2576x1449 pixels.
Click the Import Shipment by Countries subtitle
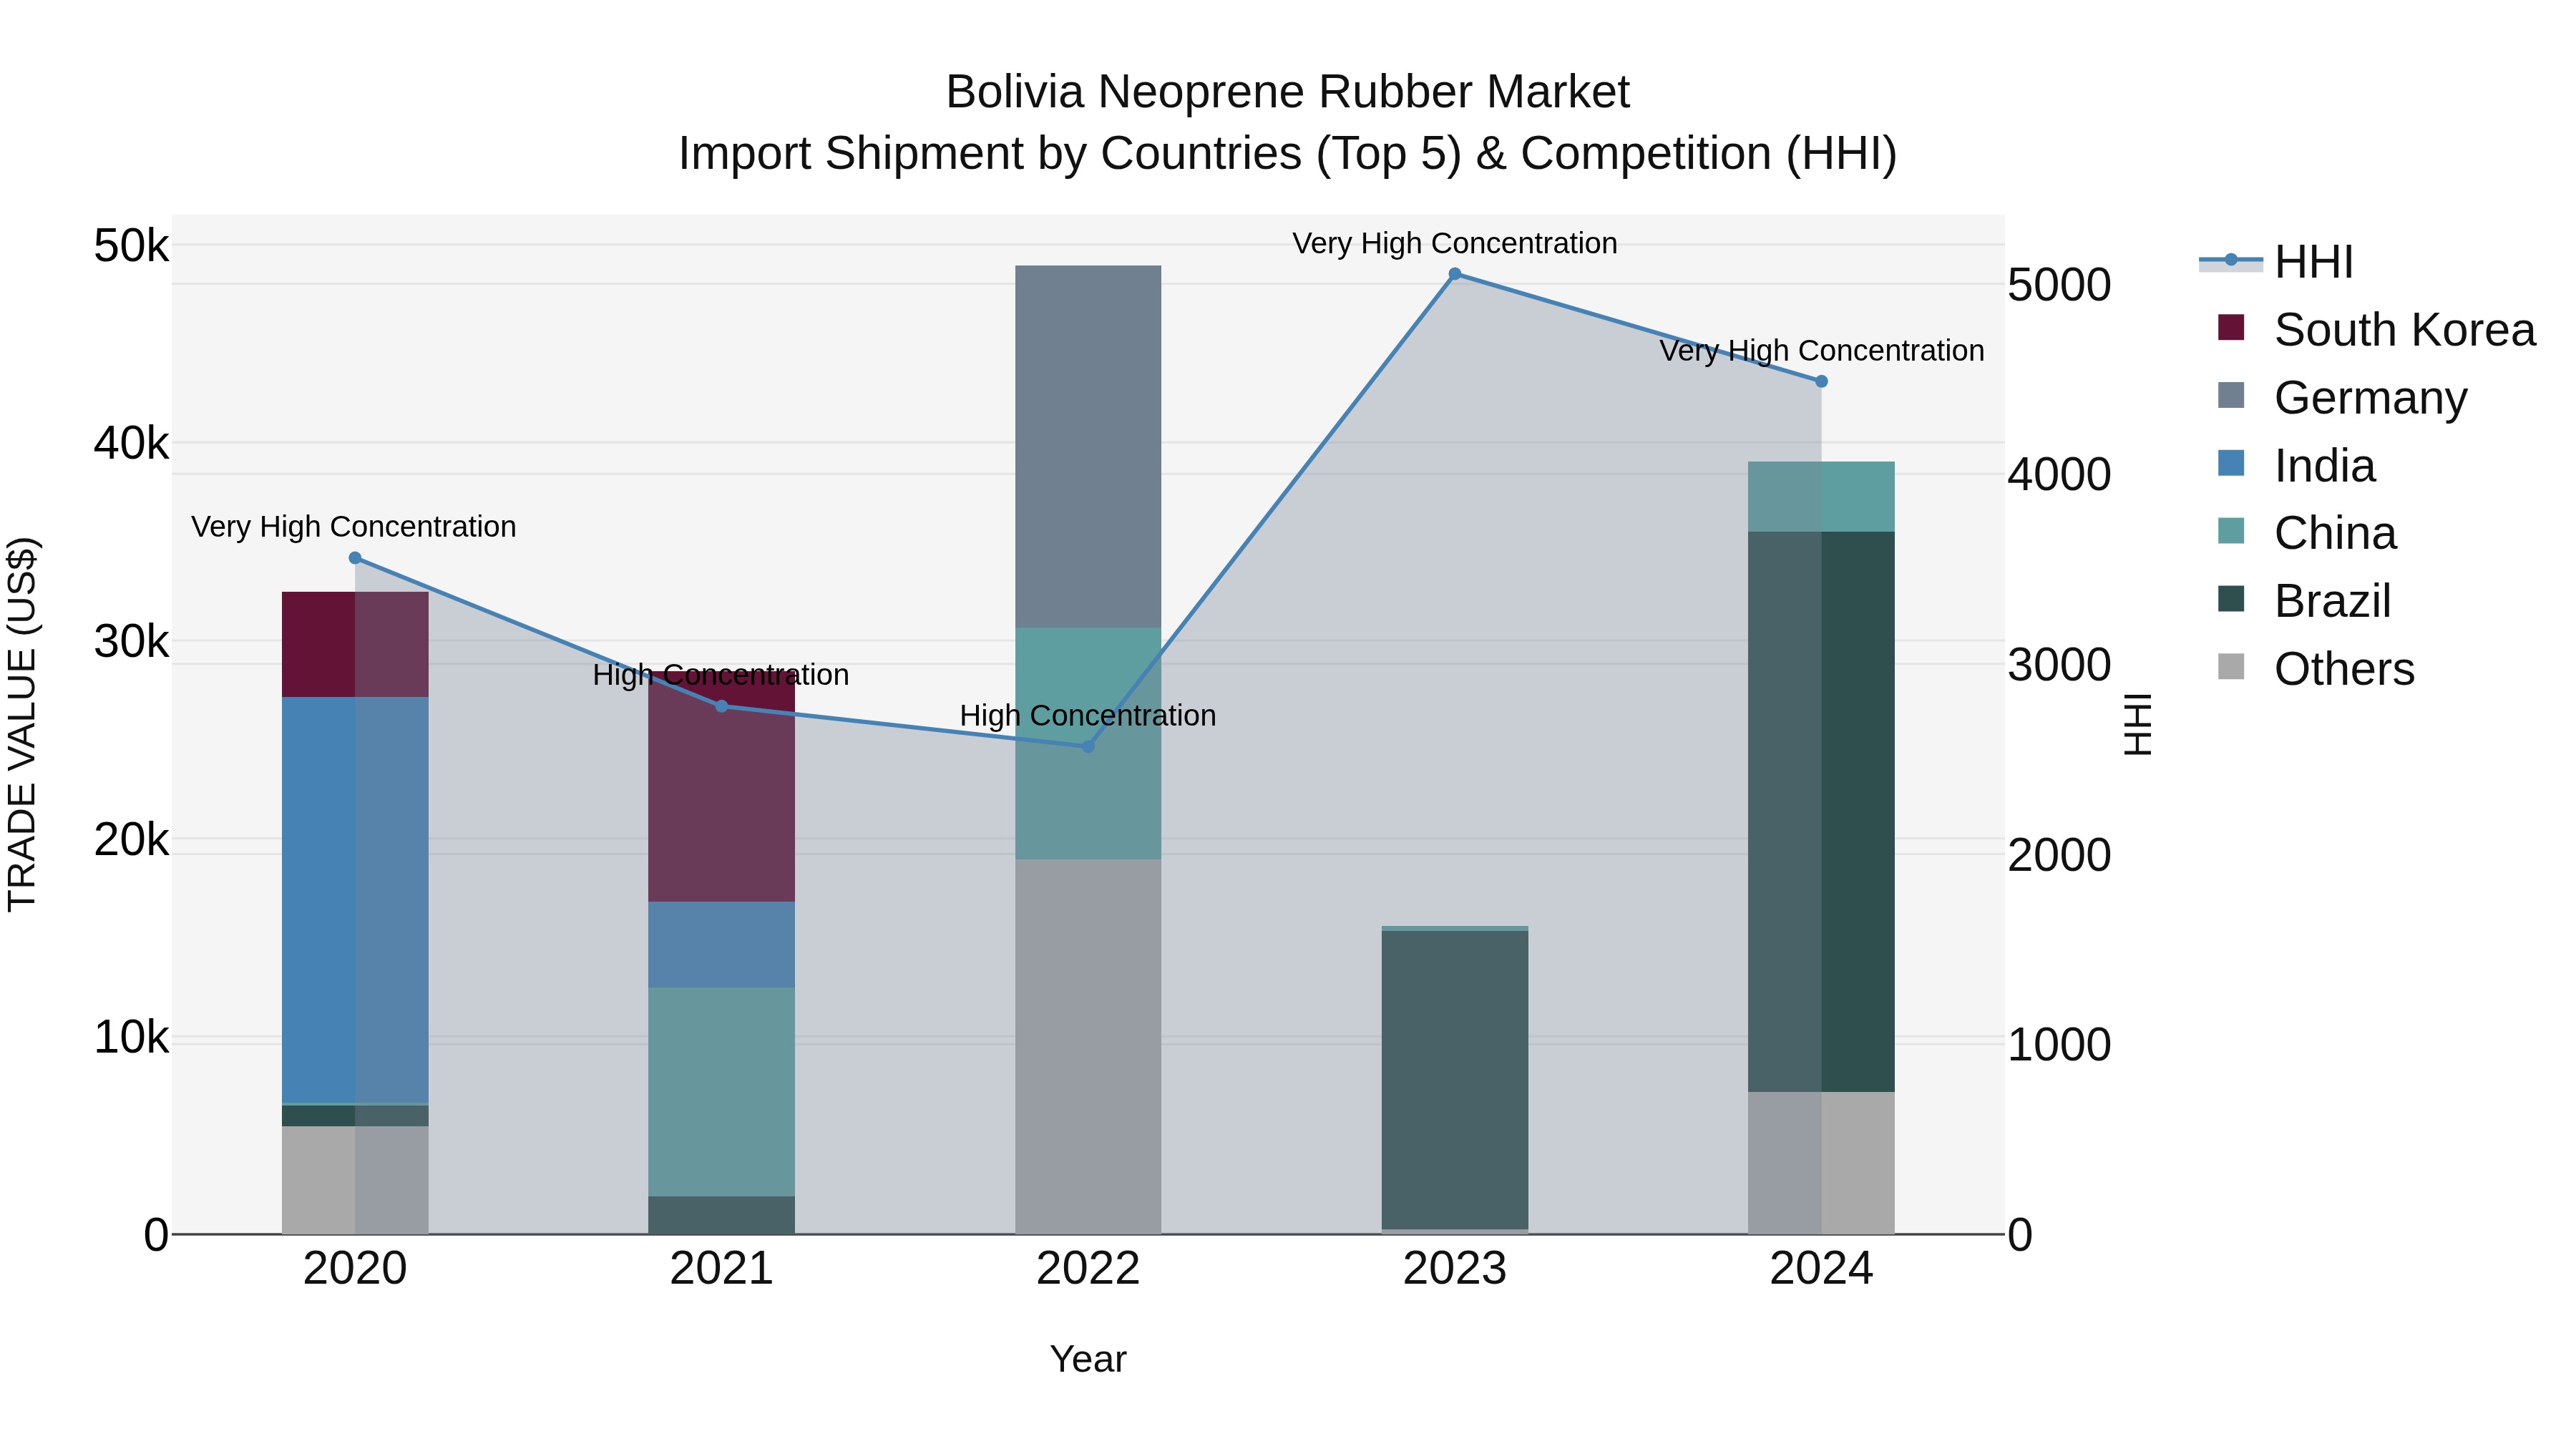[1288, 154]
